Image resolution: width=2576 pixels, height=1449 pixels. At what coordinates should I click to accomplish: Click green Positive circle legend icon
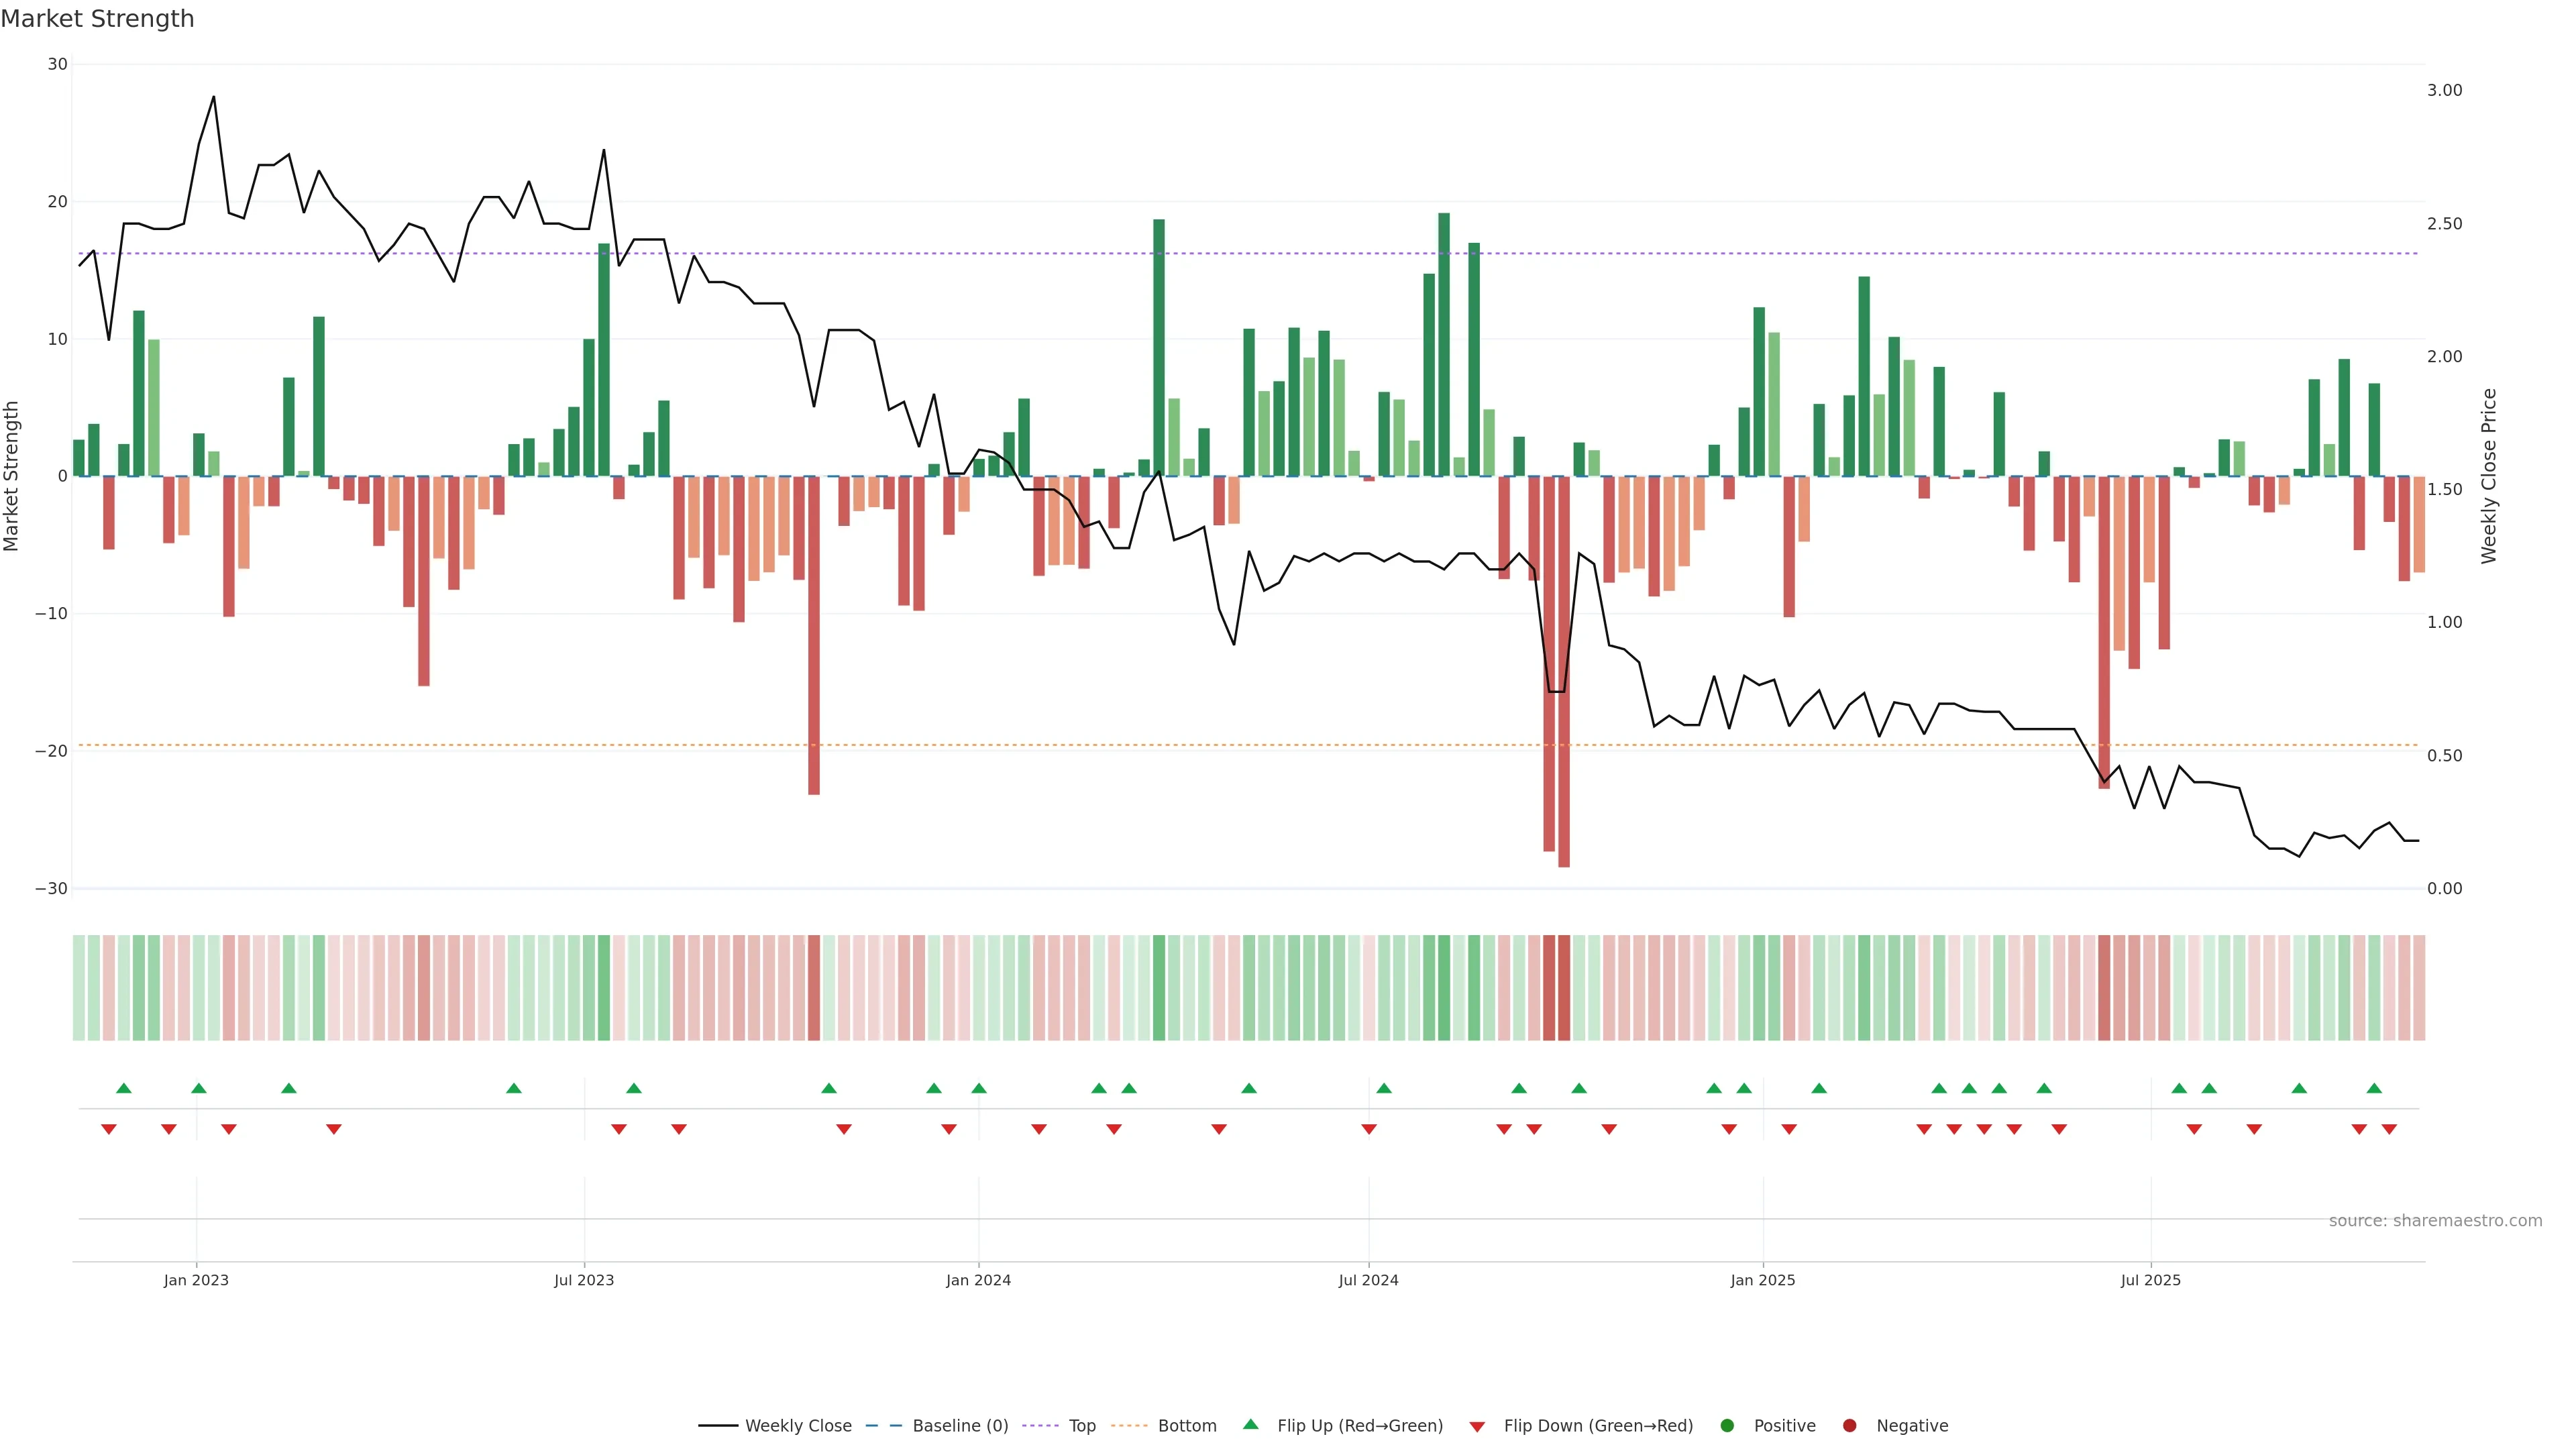pos(1726,1425)
